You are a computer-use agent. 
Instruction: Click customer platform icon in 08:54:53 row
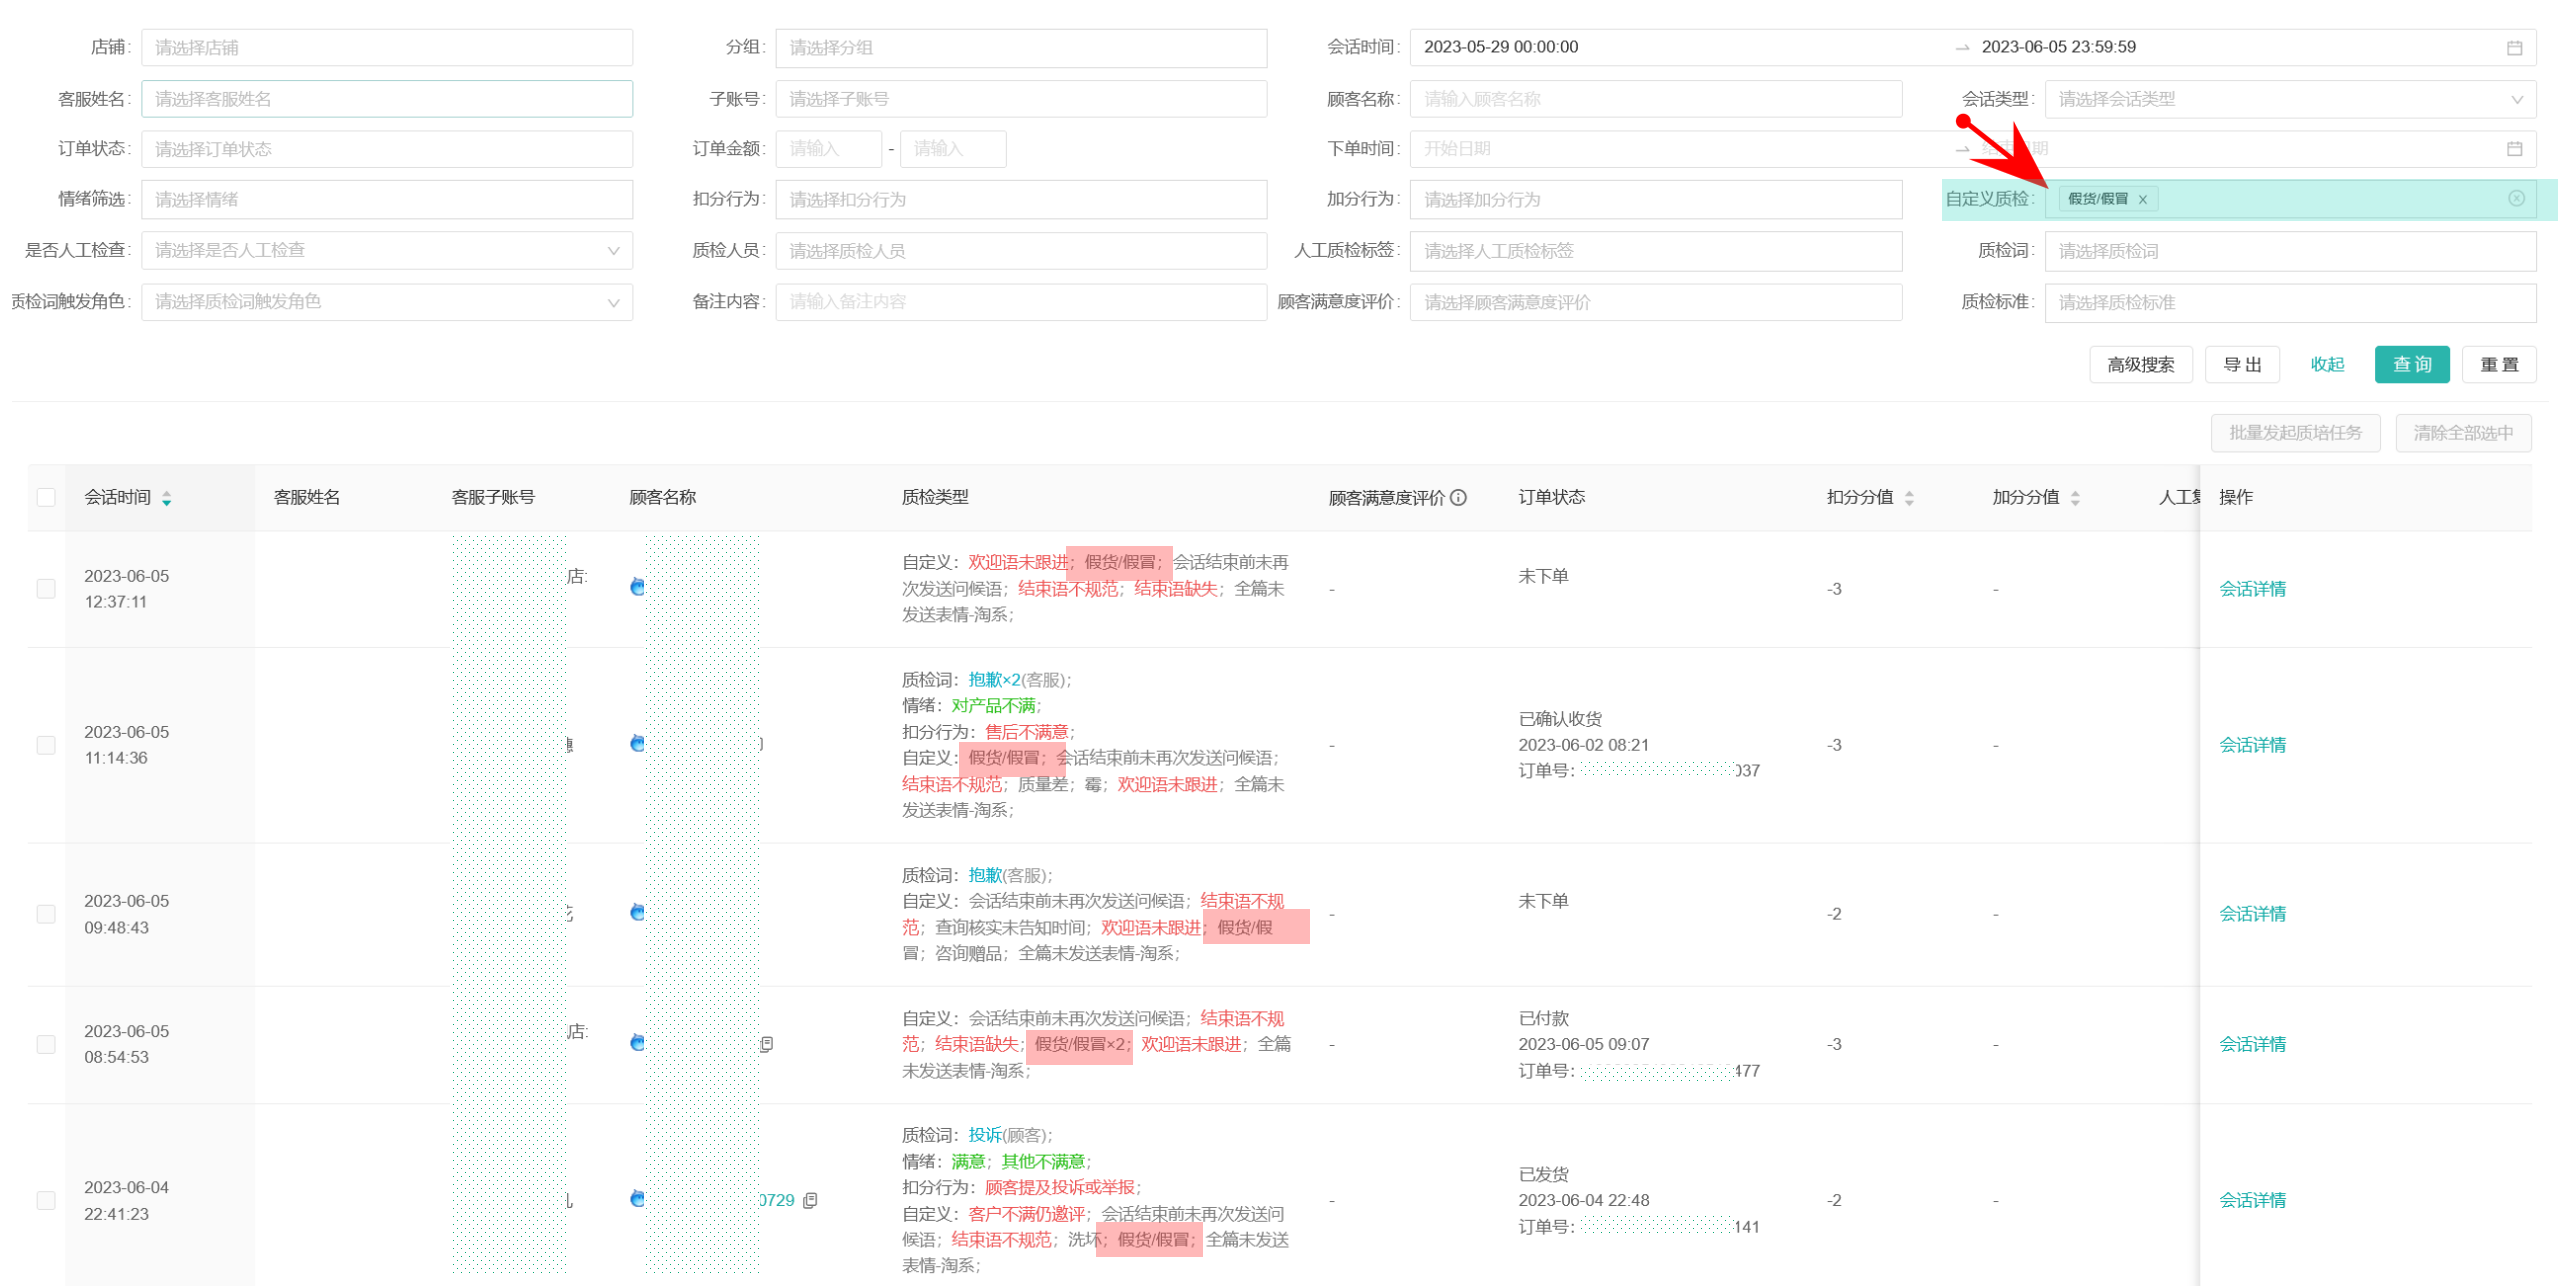pos(637,1044)
